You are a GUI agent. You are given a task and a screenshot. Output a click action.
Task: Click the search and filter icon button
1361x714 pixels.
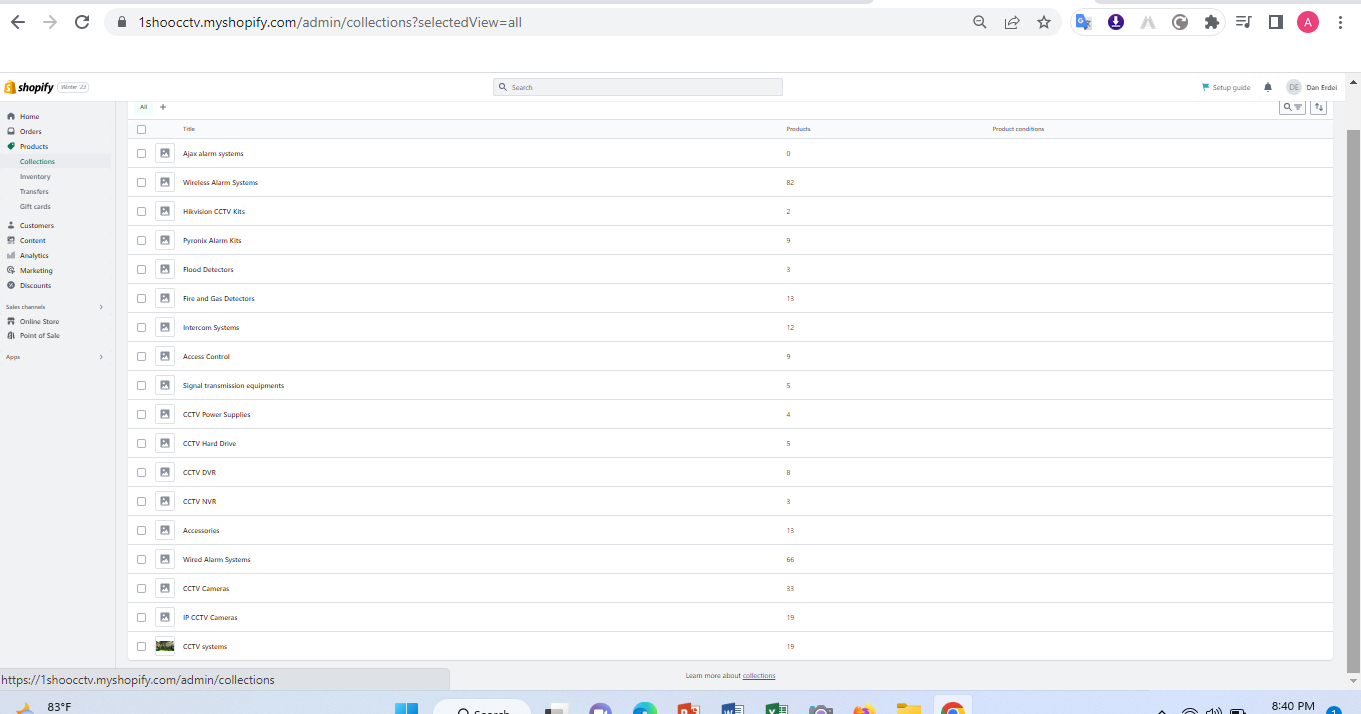[1292, 107]
